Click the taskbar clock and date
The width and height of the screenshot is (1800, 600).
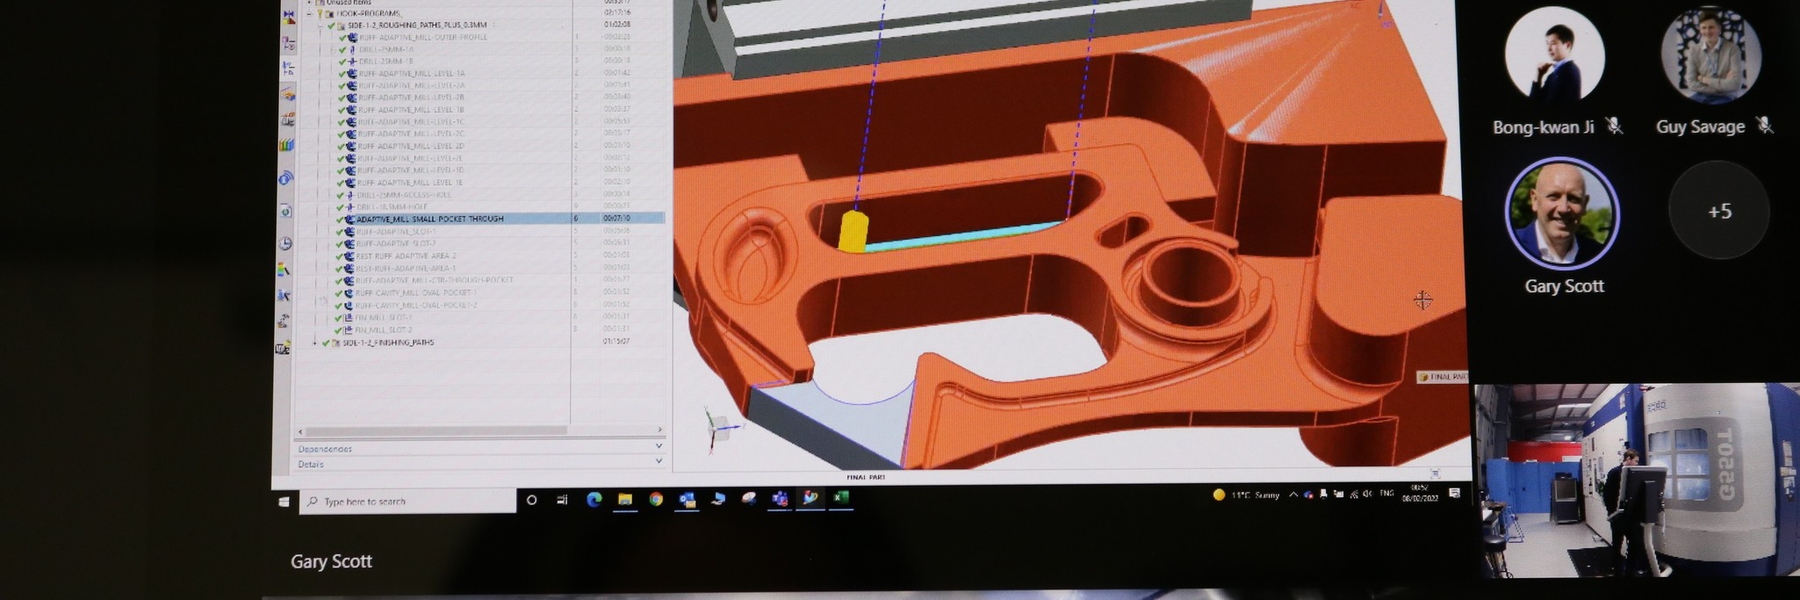point(1419,493)
